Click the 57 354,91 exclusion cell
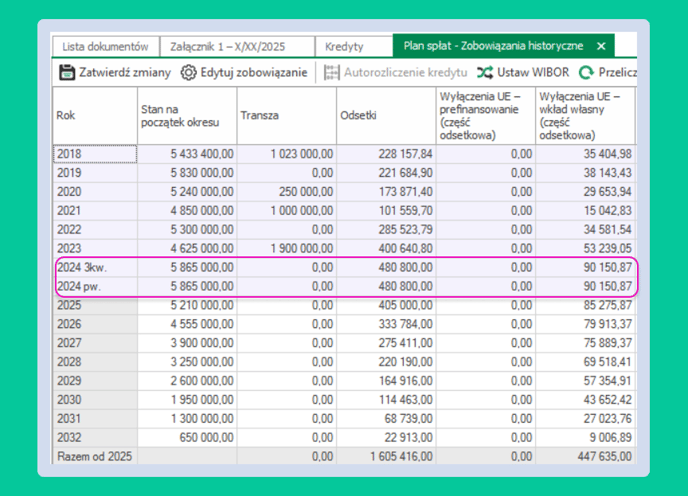The height and width of the screenshot is (496, 688). pos(585,381)
